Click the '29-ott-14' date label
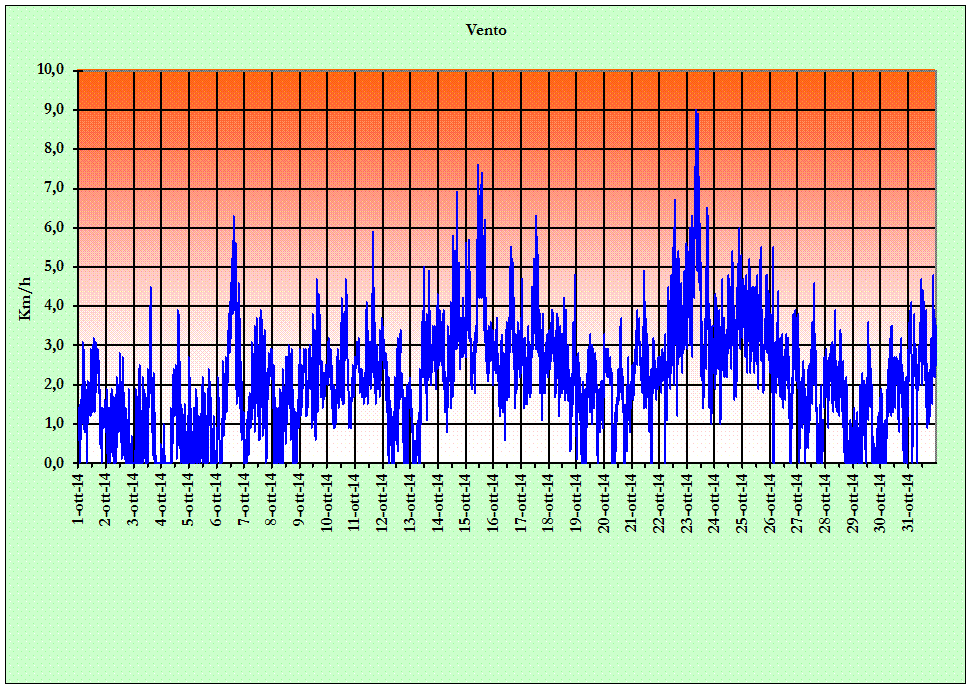The height and width of the screenshot is (687, 969). pyautogui.click(x=853, y=502)
